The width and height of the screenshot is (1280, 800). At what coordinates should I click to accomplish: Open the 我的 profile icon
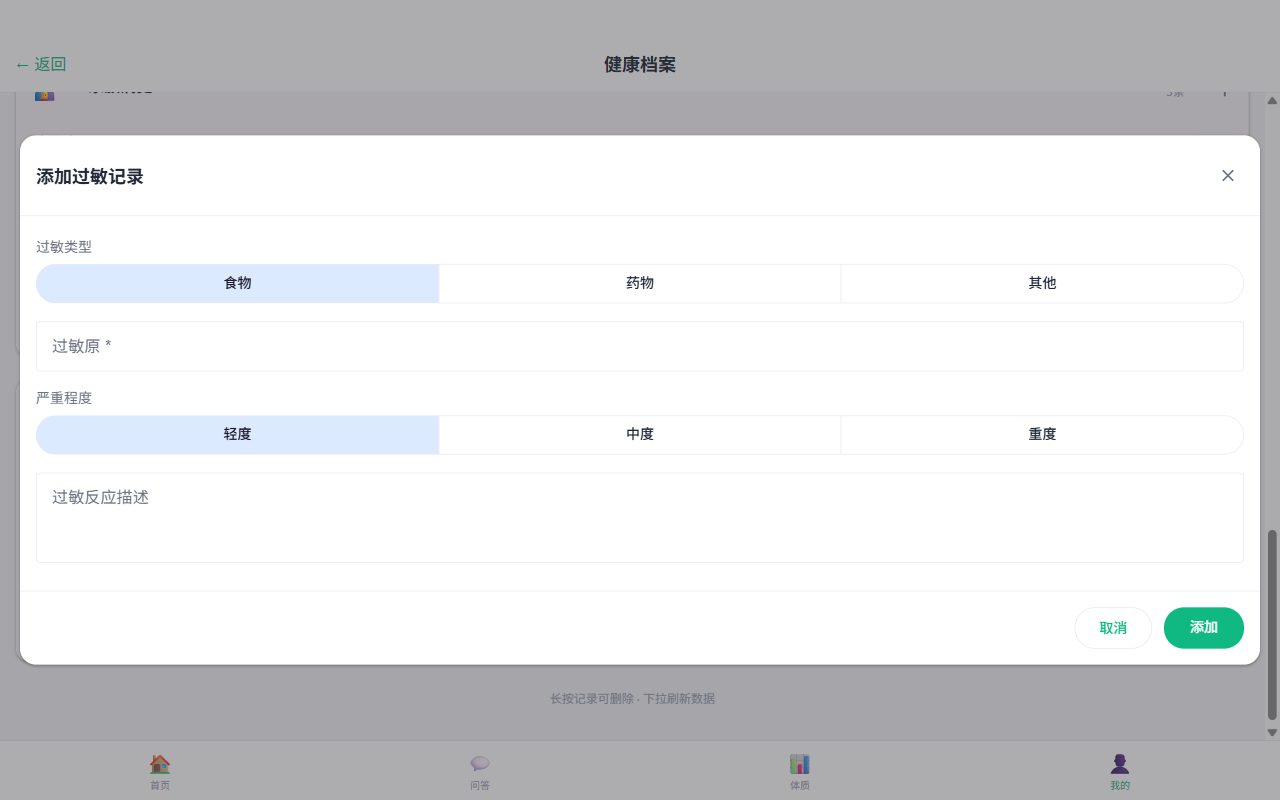[1120, 765]
